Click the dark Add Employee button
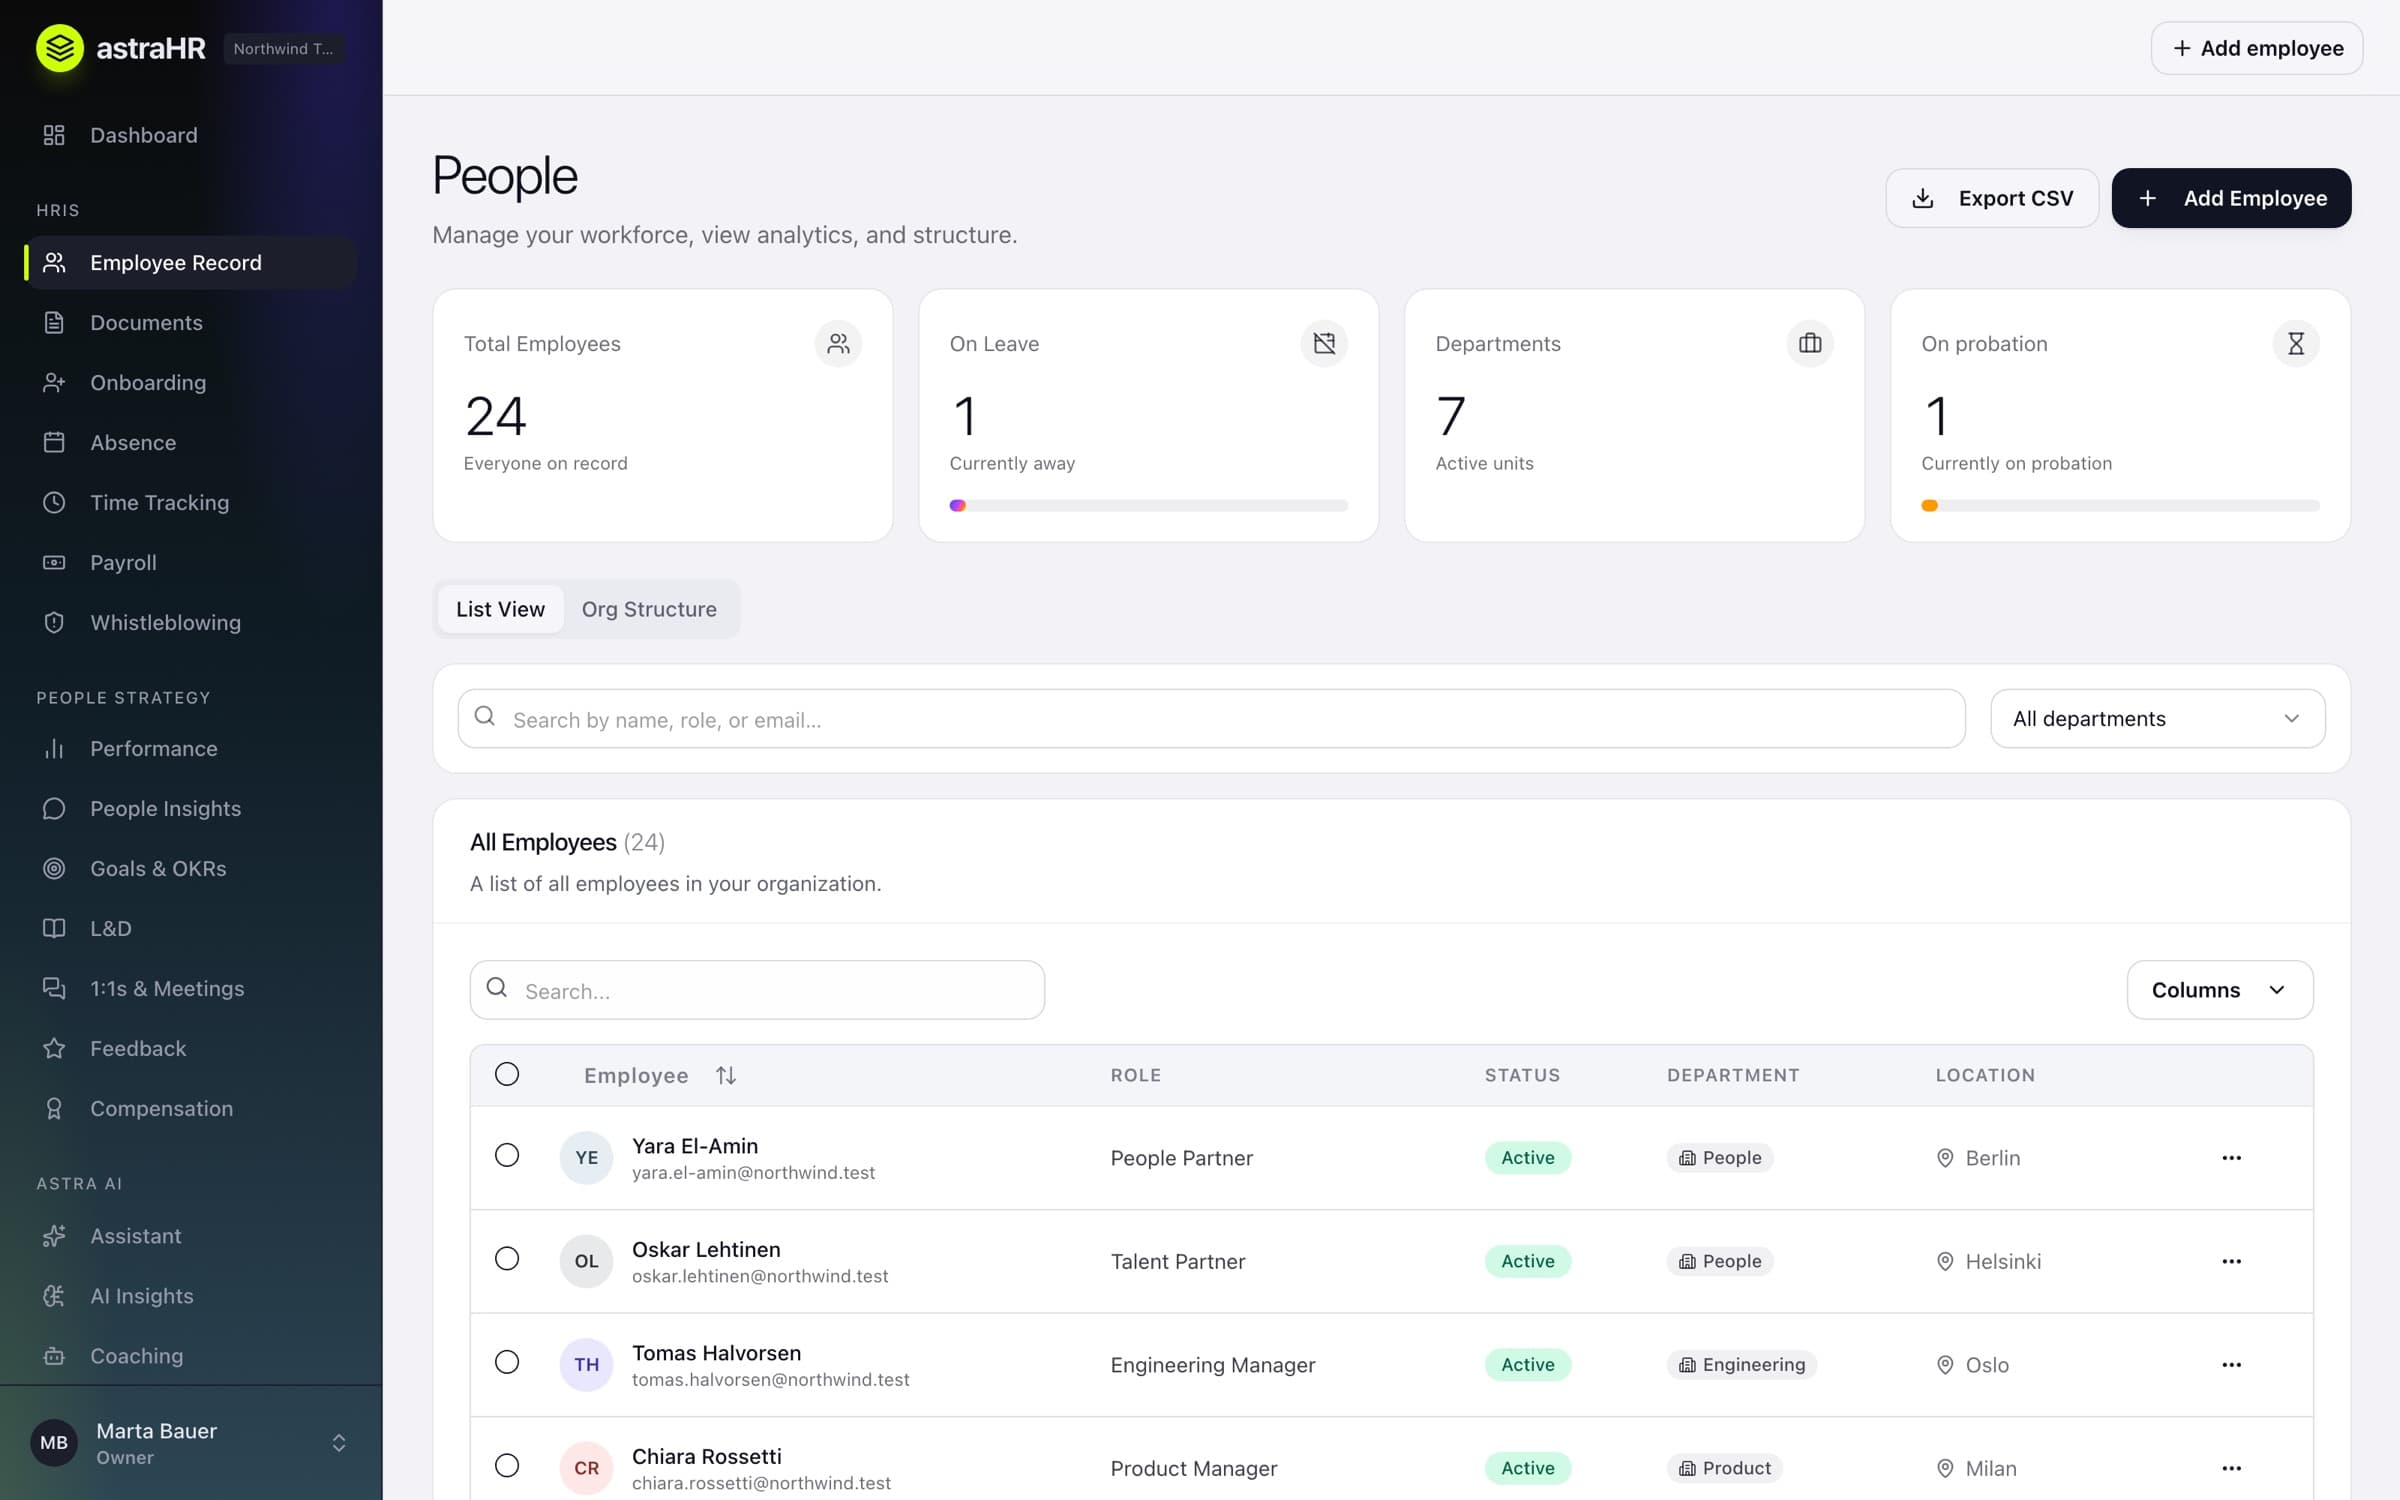 tap(2231, 198)
